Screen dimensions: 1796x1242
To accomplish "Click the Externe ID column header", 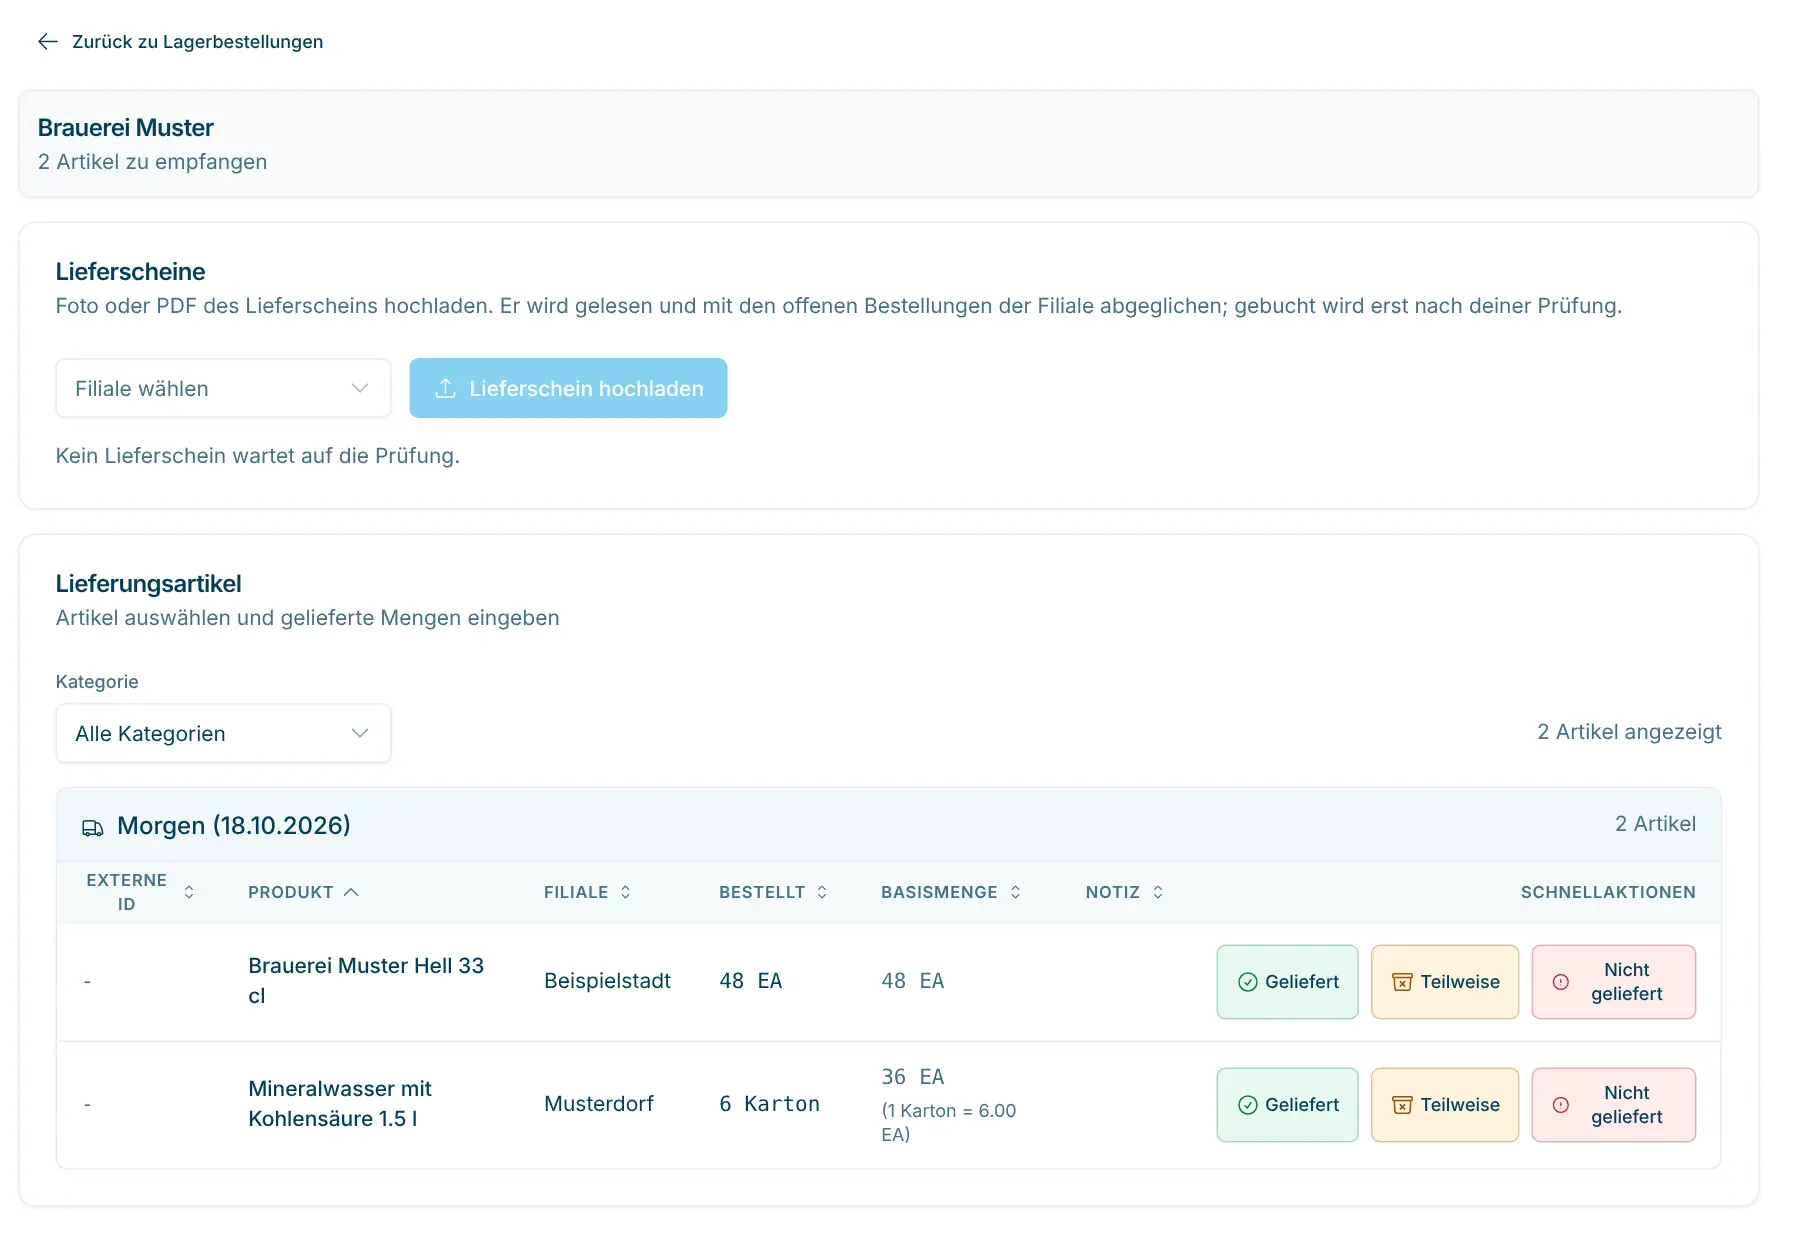I will coord(140,892).
